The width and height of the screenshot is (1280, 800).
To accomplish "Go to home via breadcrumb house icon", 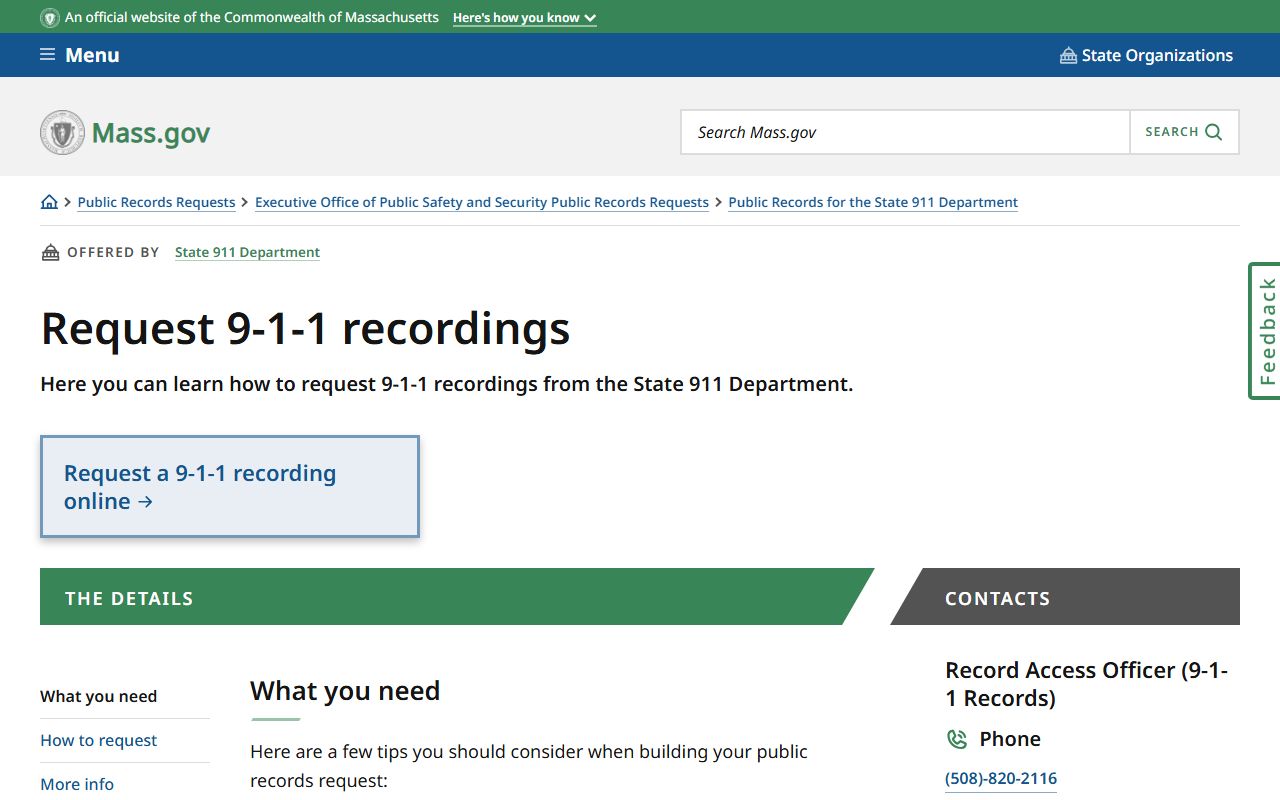I will coord(49,202).
